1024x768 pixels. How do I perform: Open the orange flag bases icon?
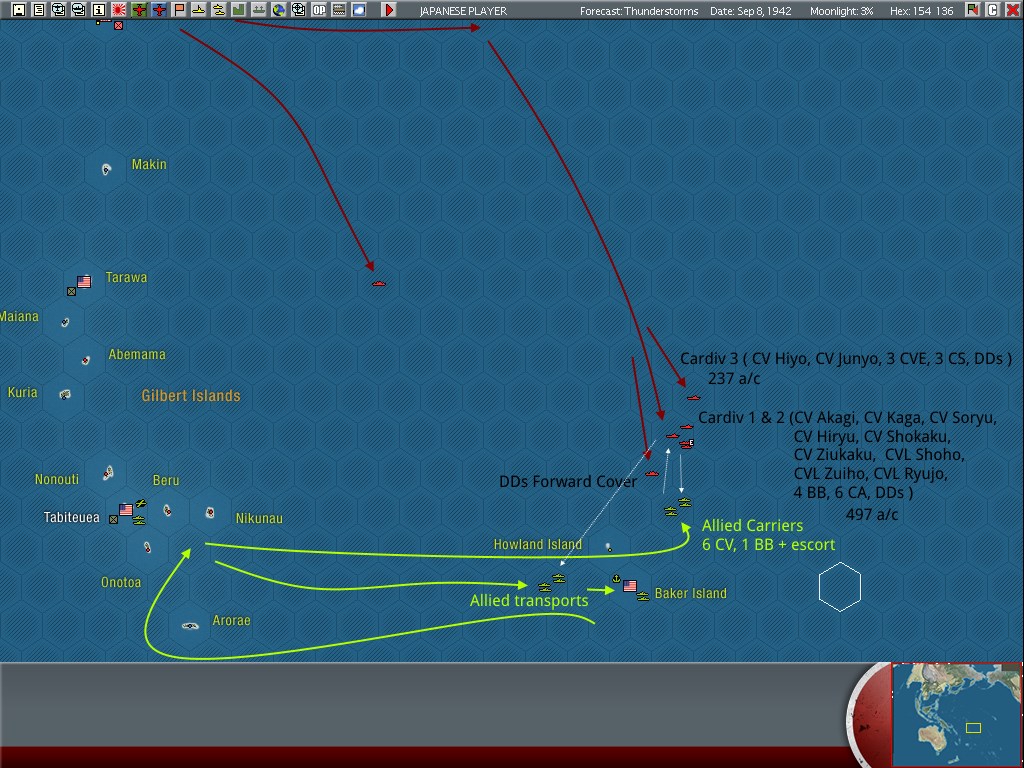(179, 10)
